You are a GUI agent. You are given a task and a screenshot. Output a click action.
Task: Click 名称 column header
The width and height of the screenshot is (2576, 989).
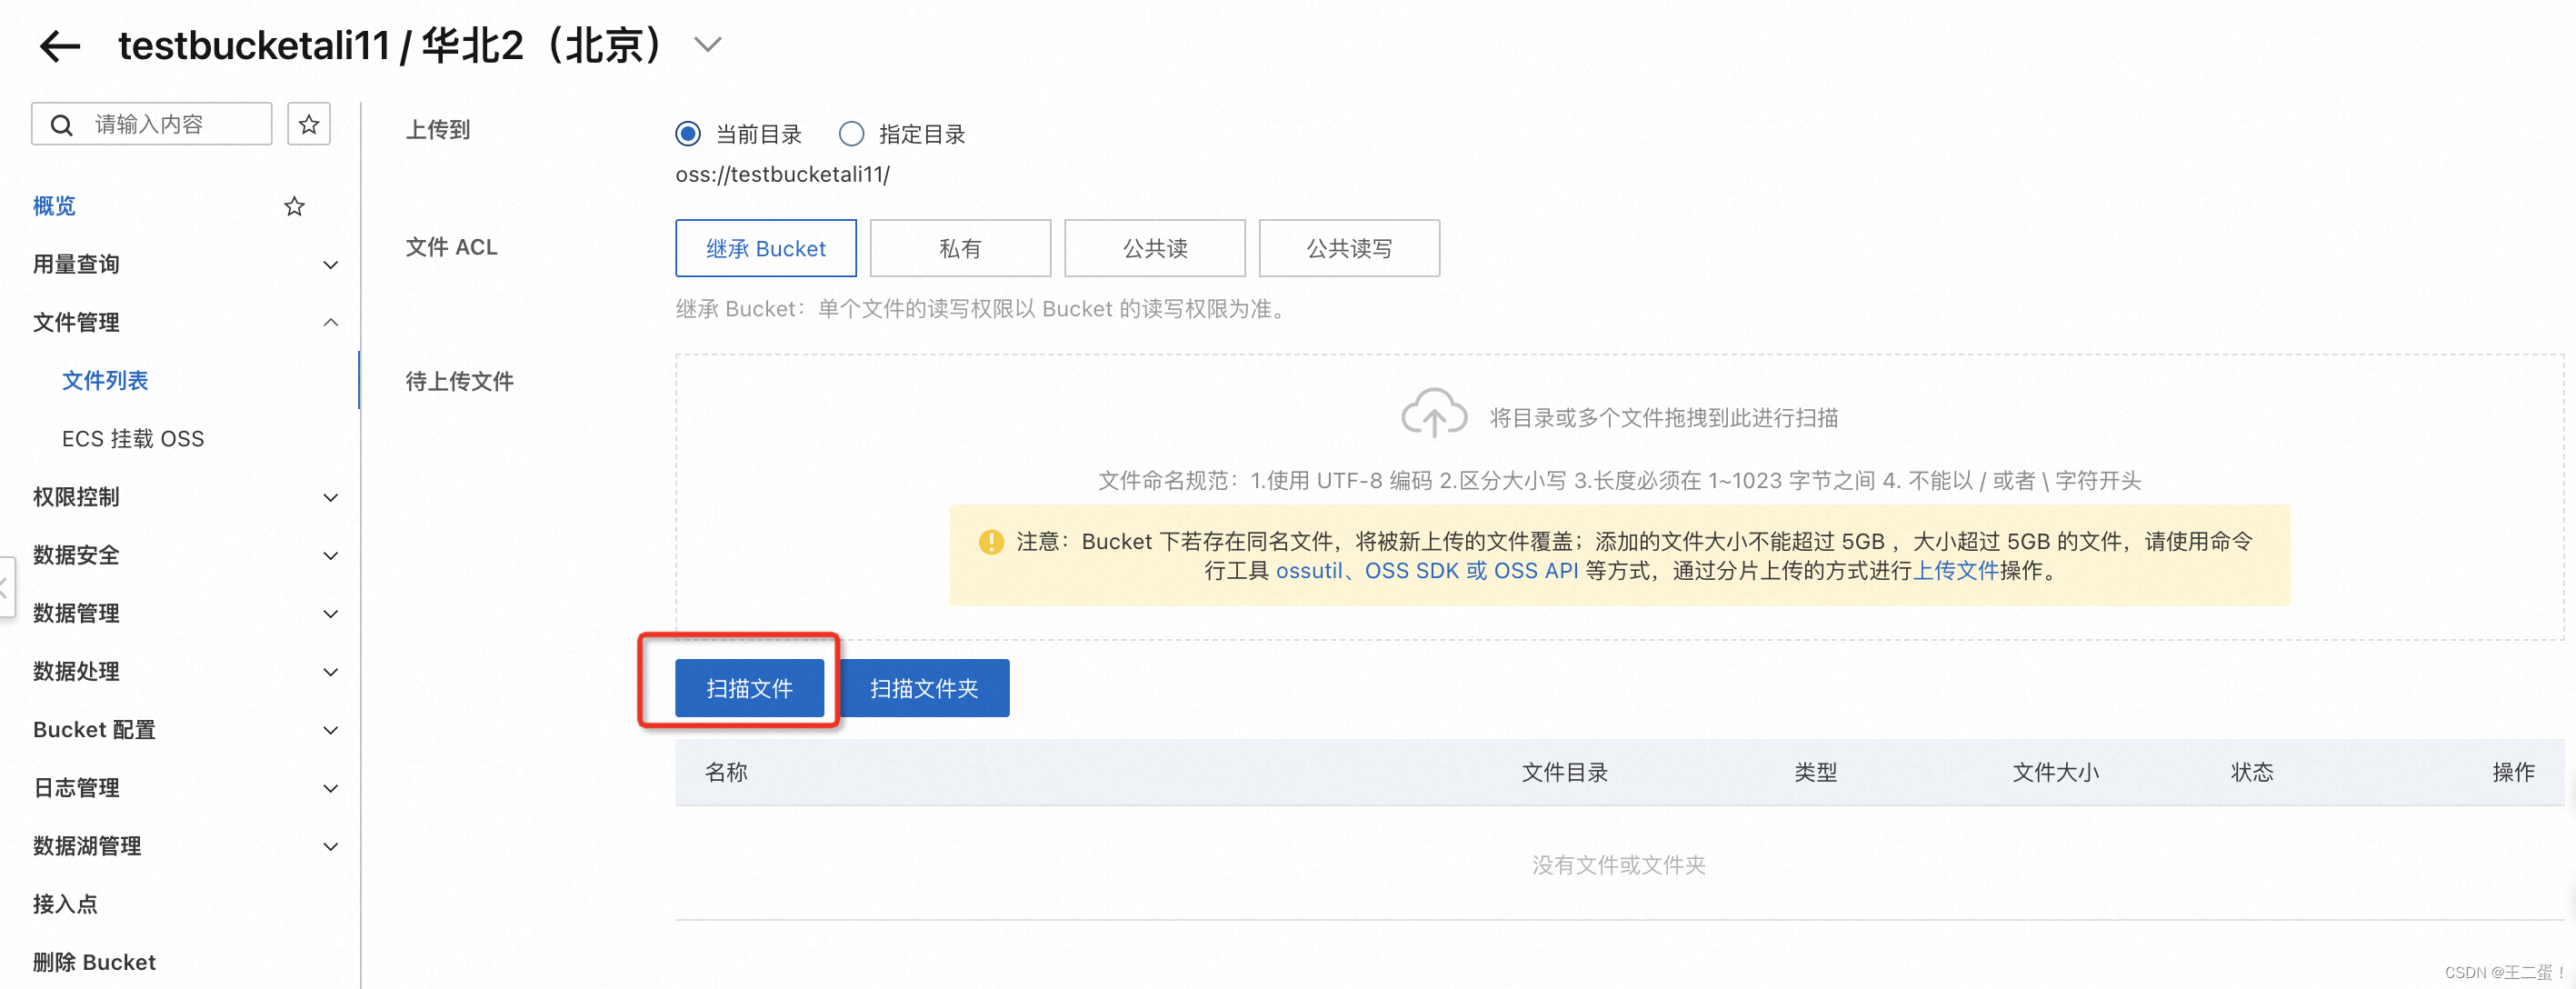[726, 772]
